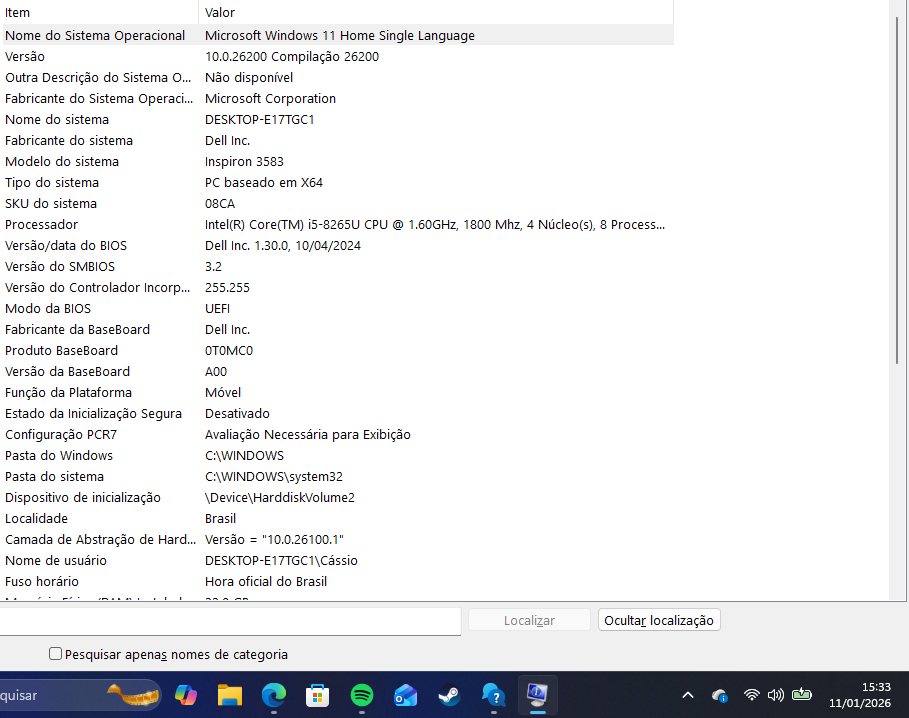The height and width of the screenshot is (718, 909).
Task: Select the 'Processador' row
Action: (x=338, y=224)
